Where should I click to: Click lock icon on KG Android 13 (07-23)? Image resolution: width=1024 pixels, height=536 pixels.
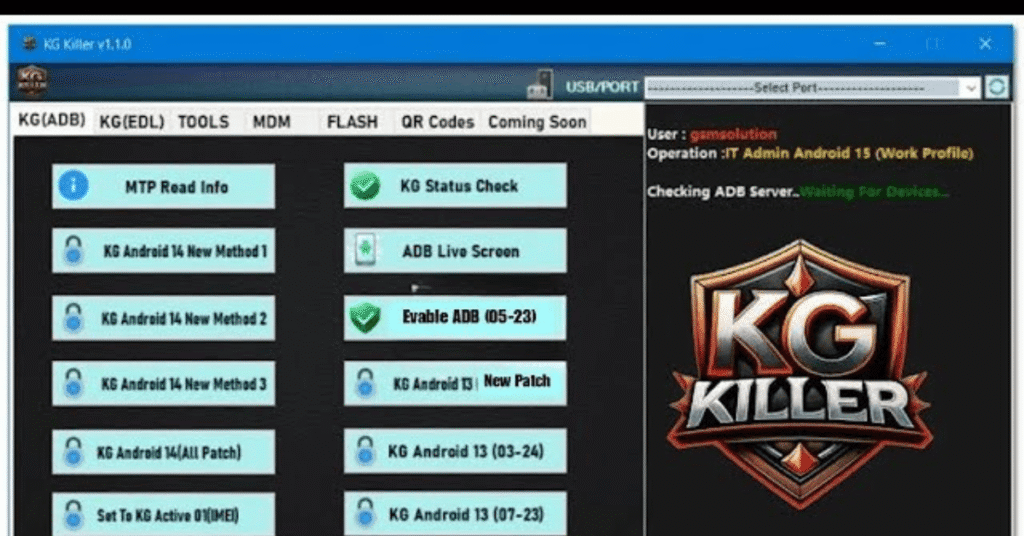[365, 514]
